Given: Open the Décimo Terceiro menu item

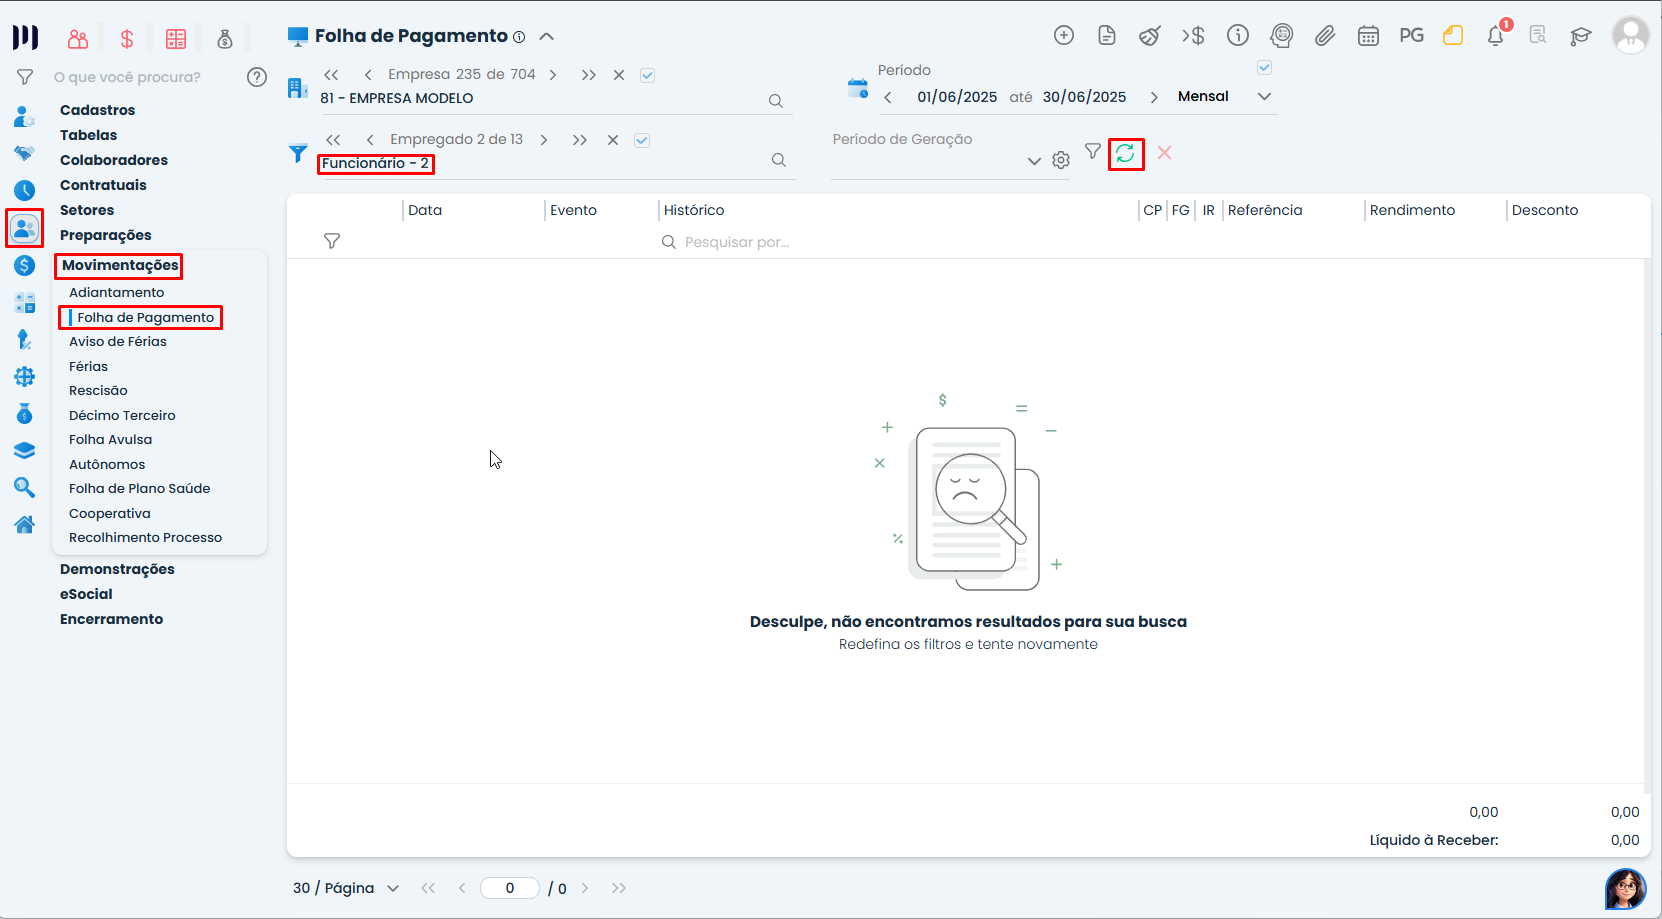Looking at the screenshot, I should point(122,415).
